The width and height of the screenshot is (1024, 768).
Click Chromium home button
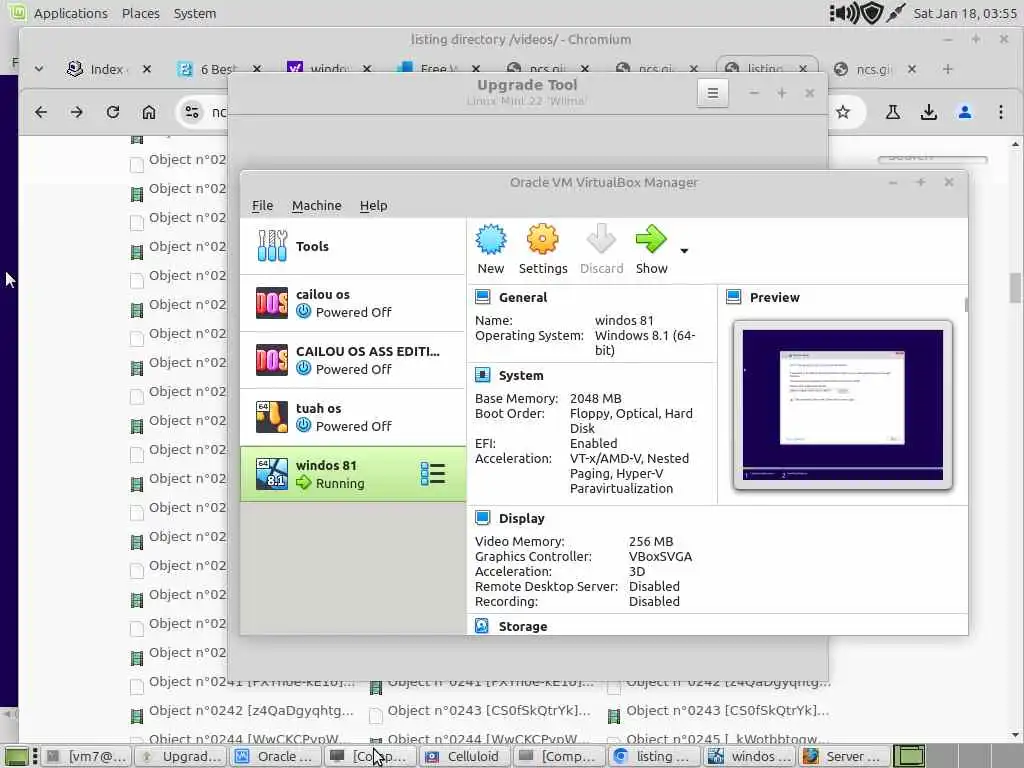[x=149, y=112]
